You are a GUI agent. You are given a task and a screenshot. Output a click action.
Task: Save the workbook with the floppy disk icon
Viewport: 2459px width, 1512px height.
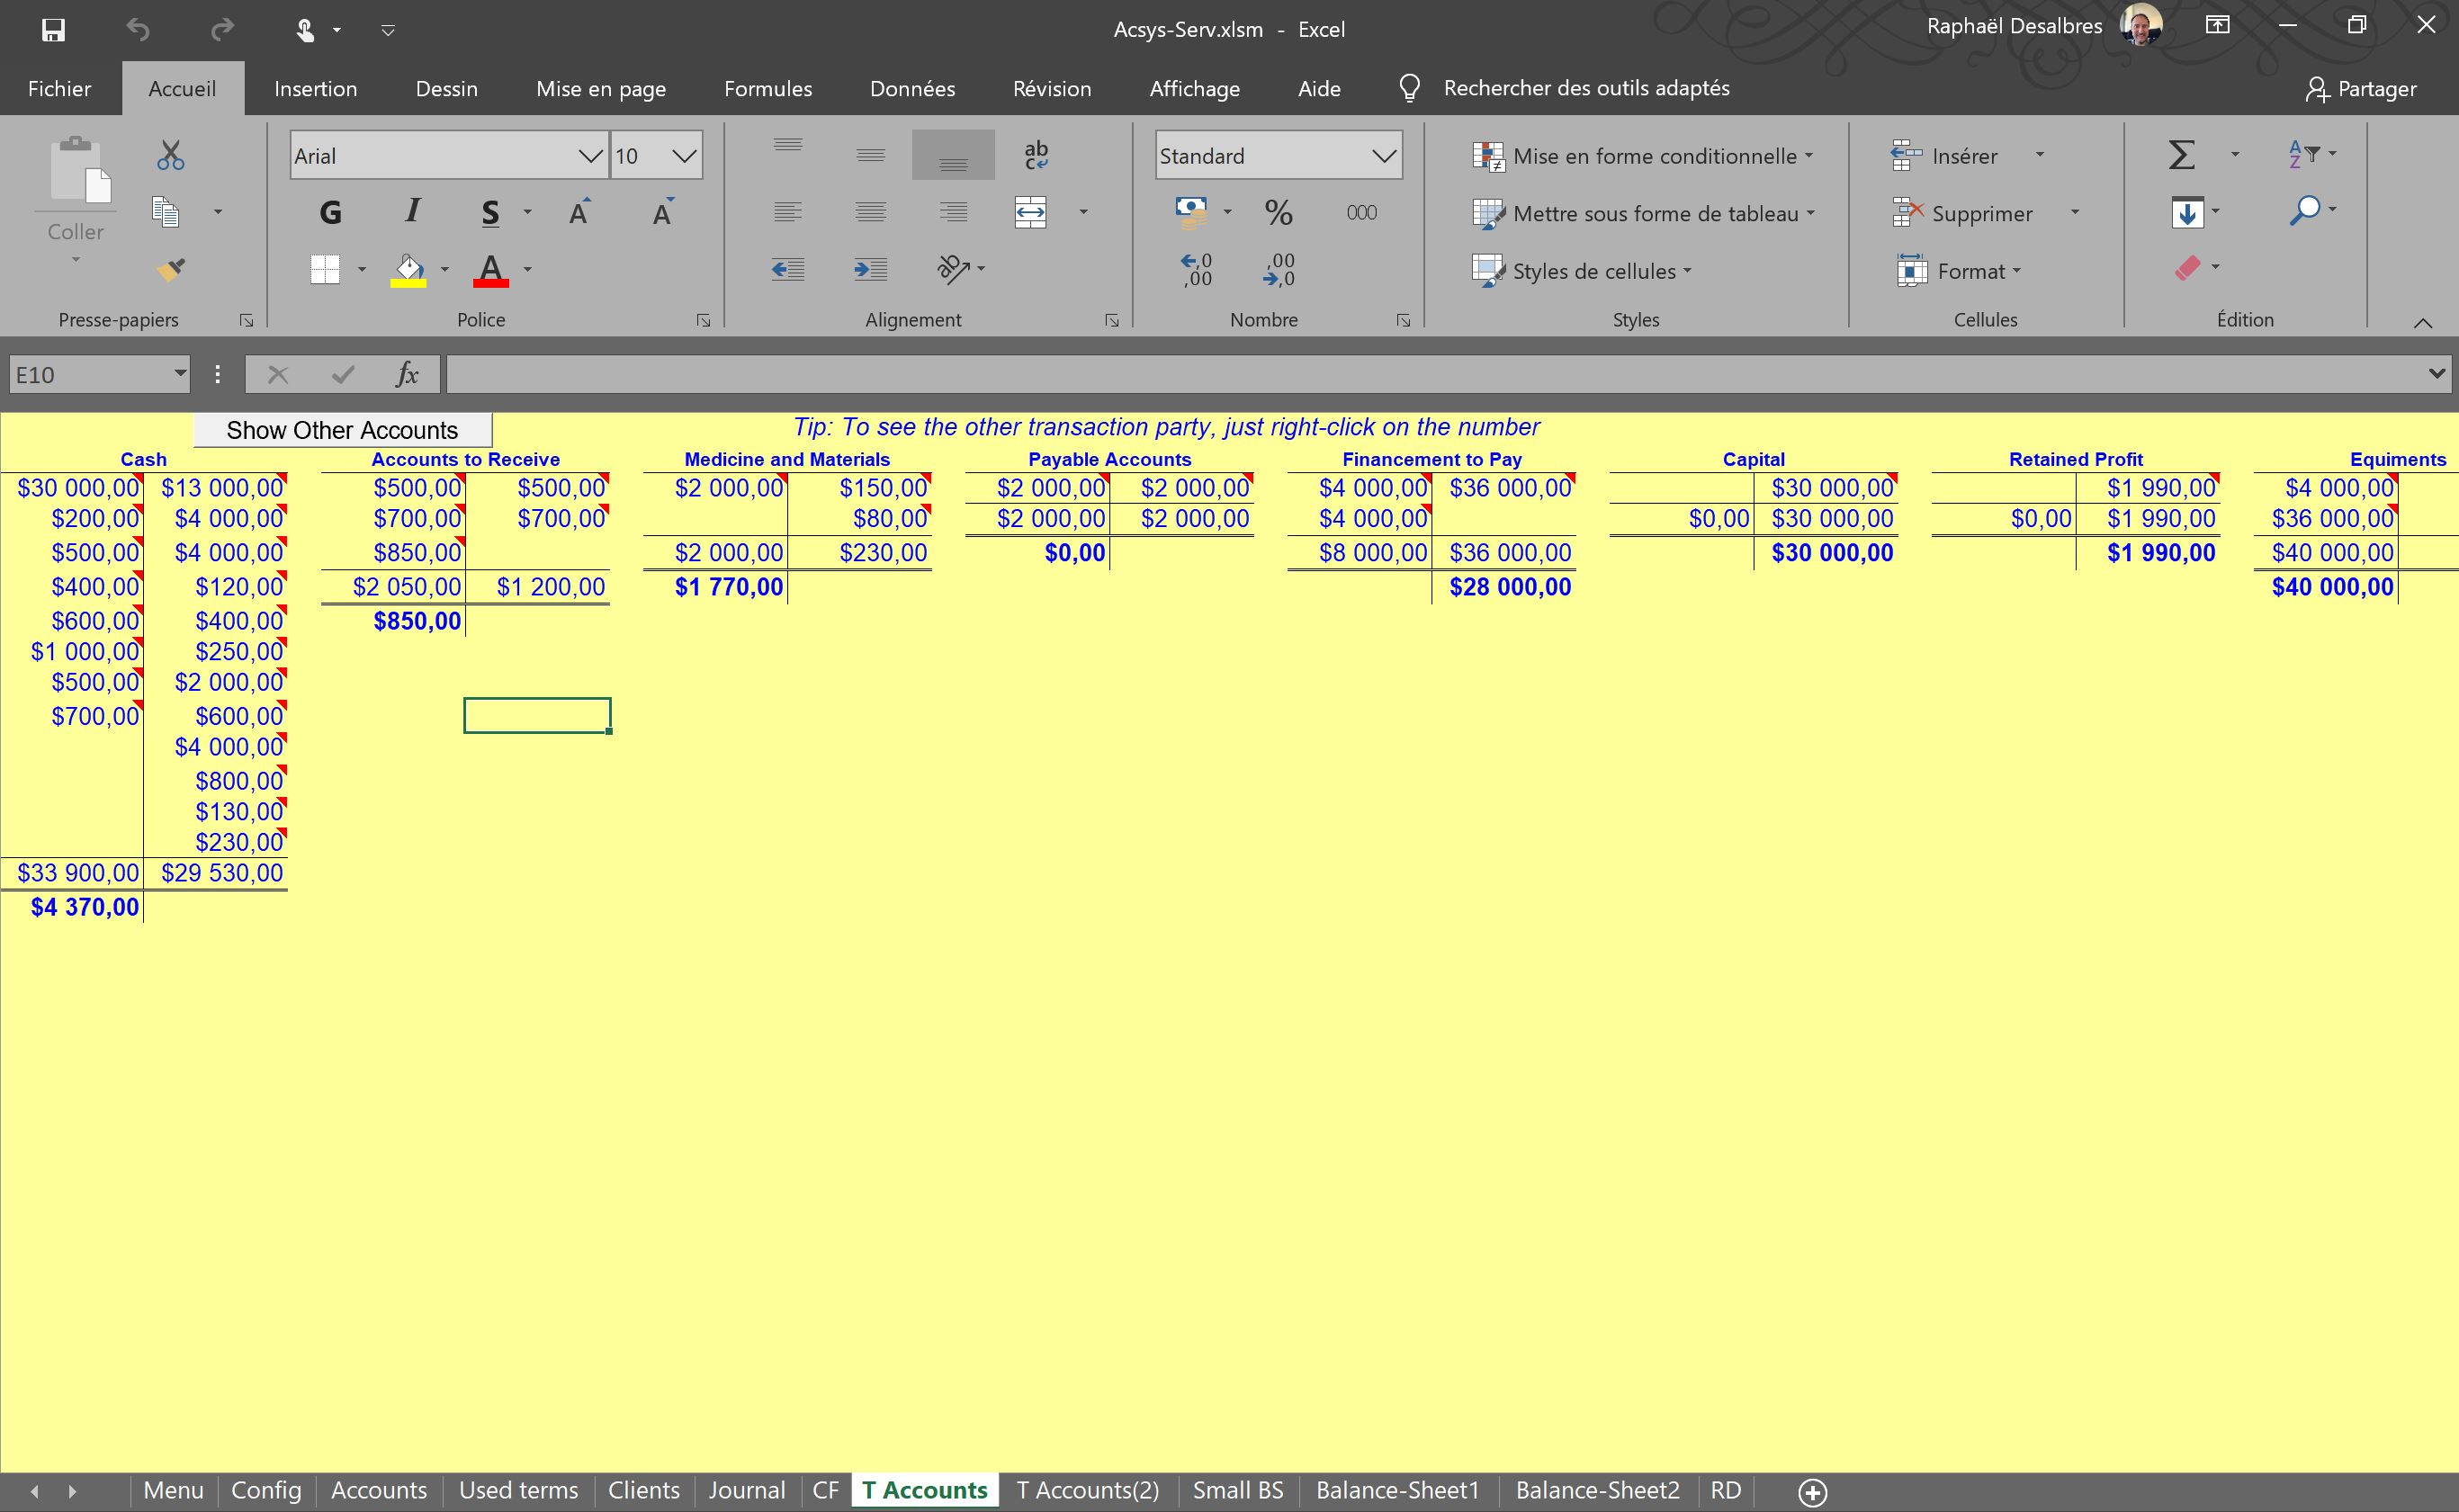click(x=53, y=30)
